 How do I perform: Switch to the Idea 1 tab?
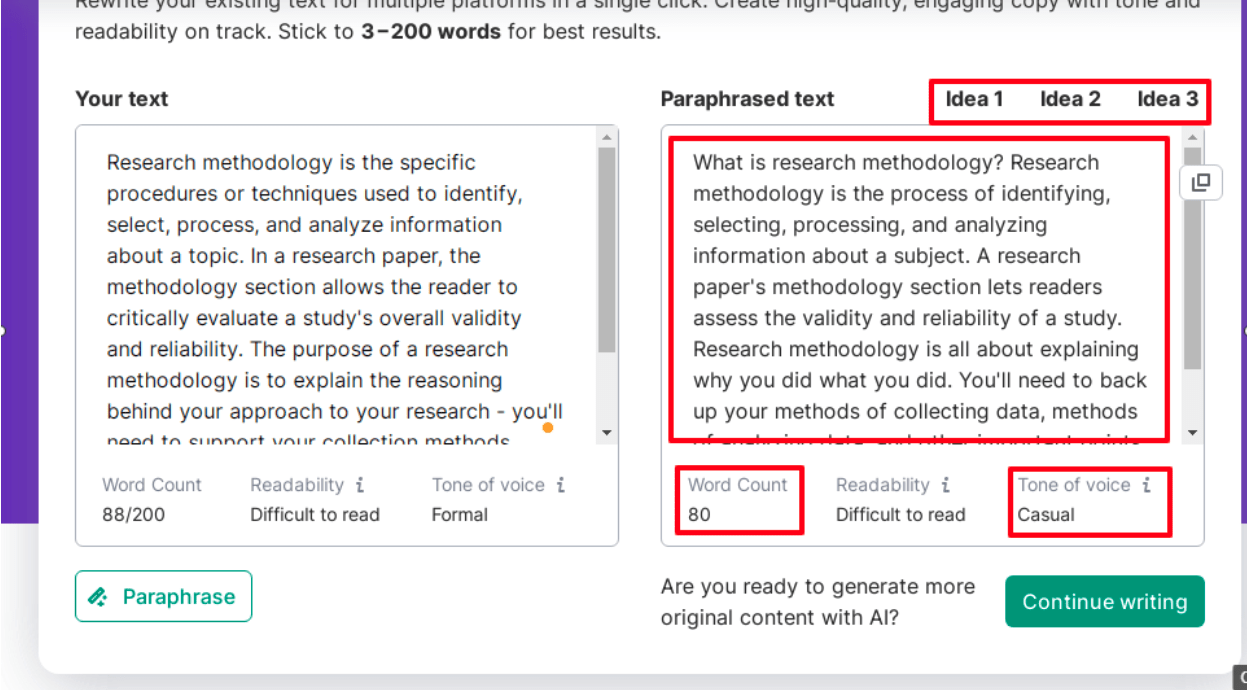coord(974,99)
